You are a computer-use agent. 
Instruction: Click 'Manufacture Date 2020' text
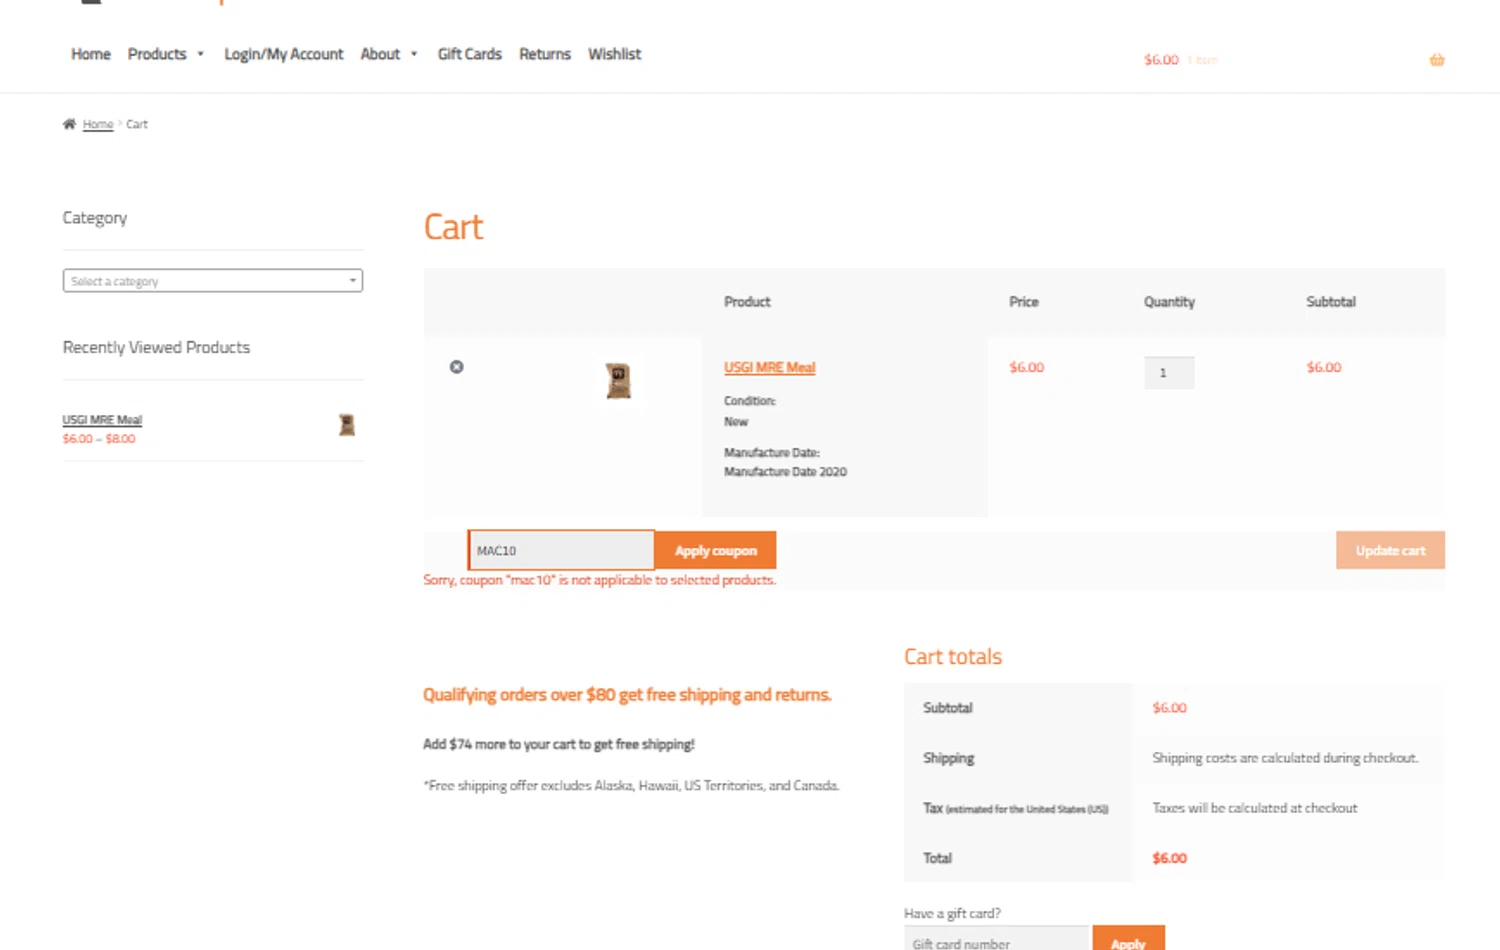coord(785,472)
